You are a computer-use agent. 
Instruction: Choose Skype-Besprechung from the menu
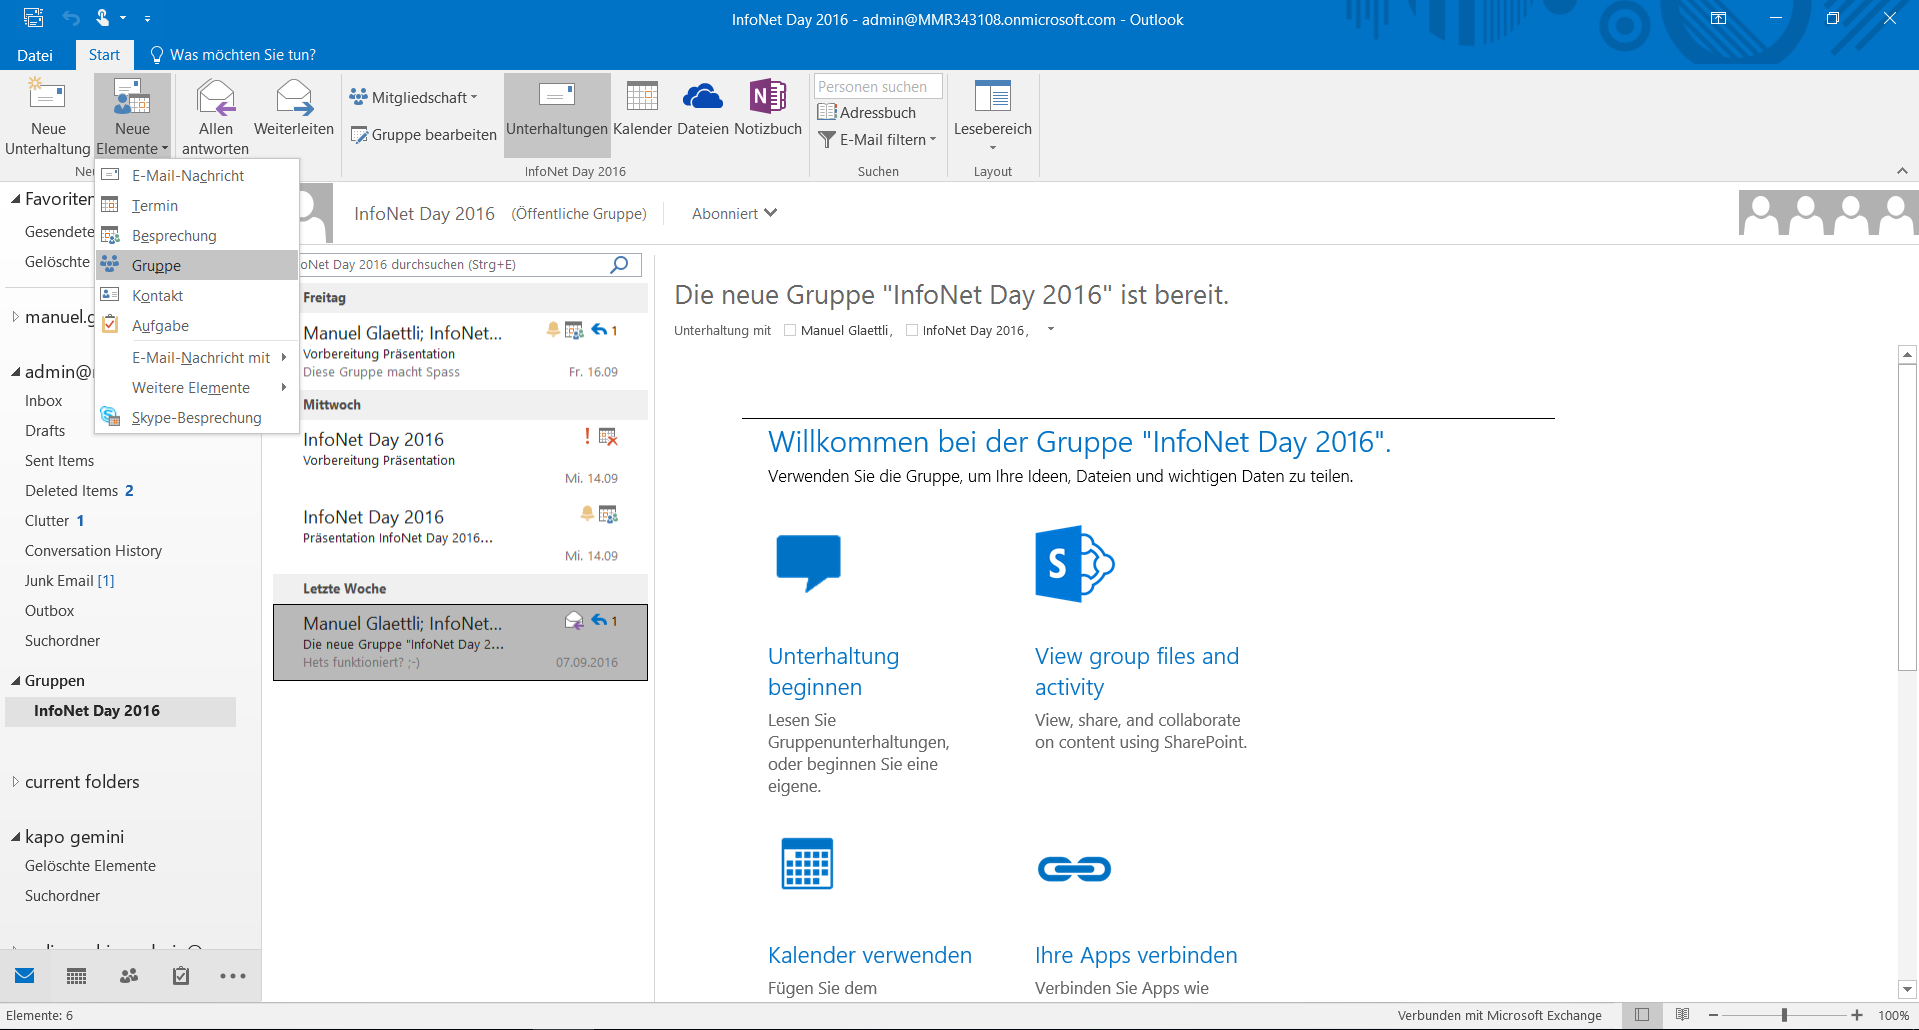(197, 418)
